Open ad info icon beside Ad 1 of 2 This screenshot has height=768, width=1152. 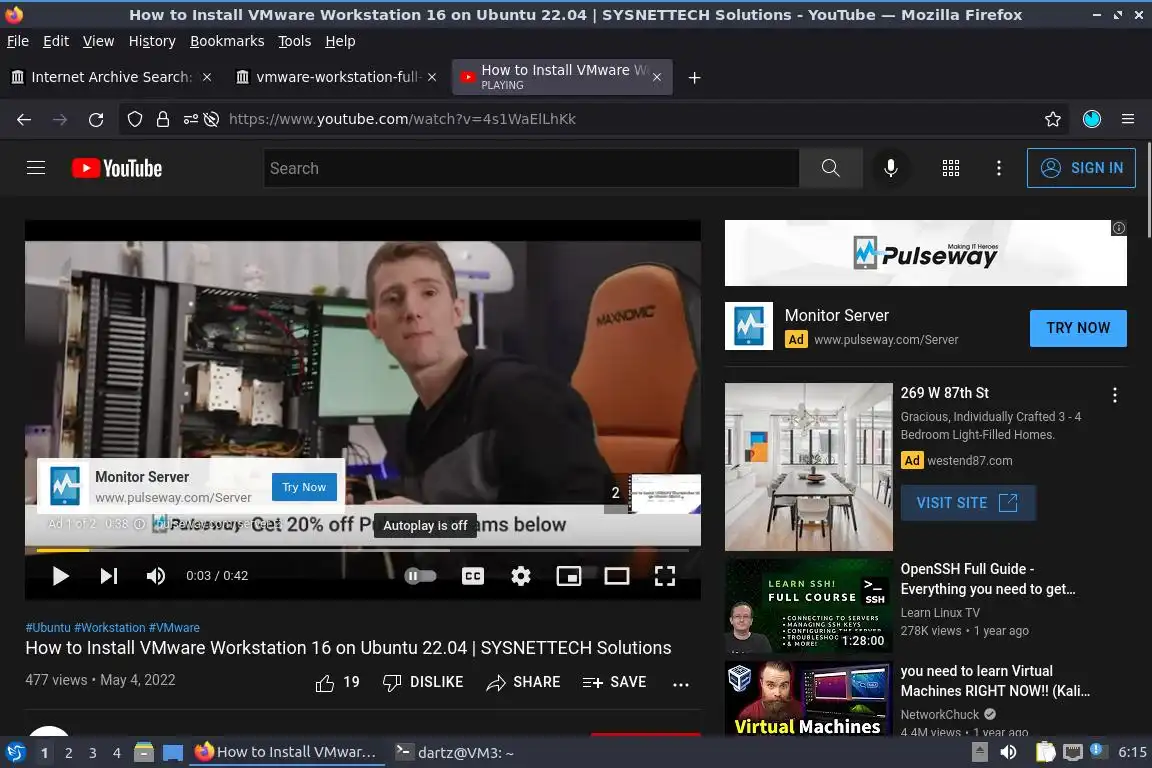pyautogui.click(x=139, y=524)
